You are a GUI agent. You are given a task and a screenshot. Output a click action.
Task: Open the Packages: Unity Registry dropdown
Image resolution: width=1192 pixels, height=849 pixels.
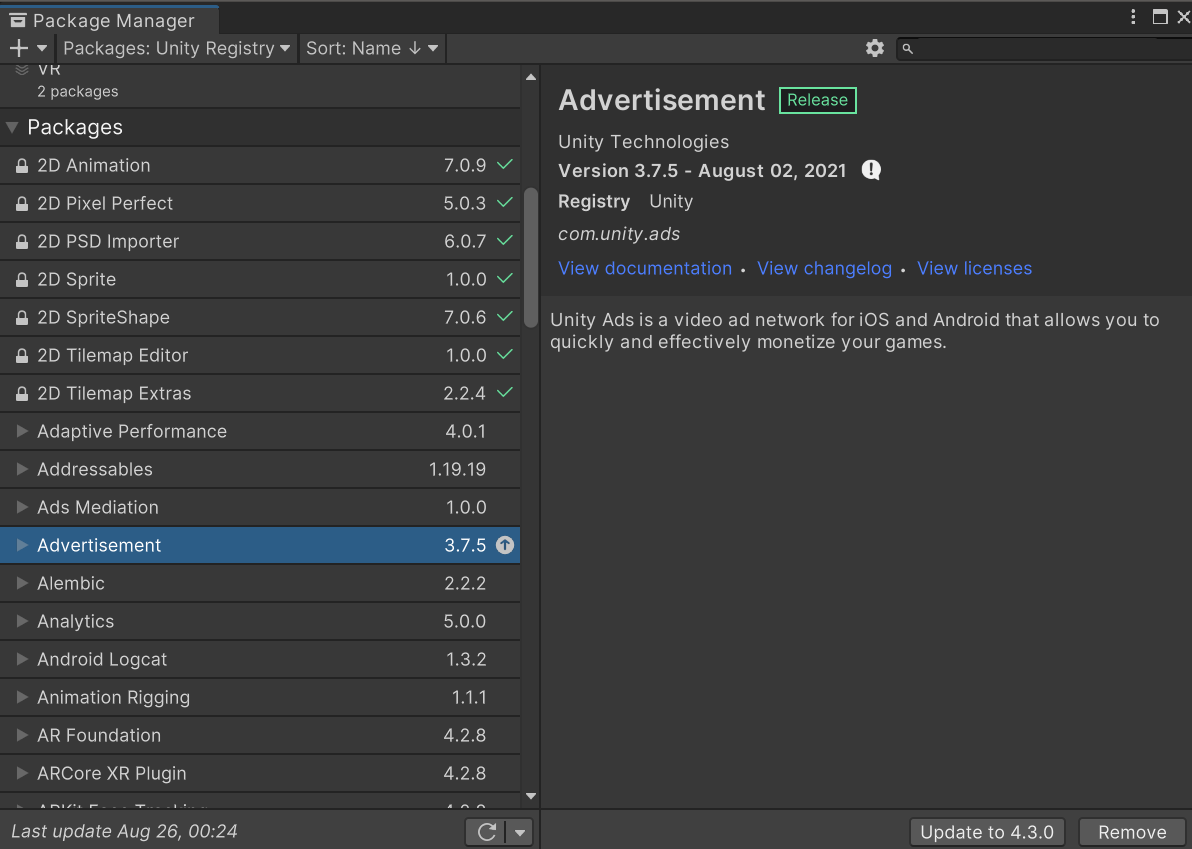click(x=176, y=48)
